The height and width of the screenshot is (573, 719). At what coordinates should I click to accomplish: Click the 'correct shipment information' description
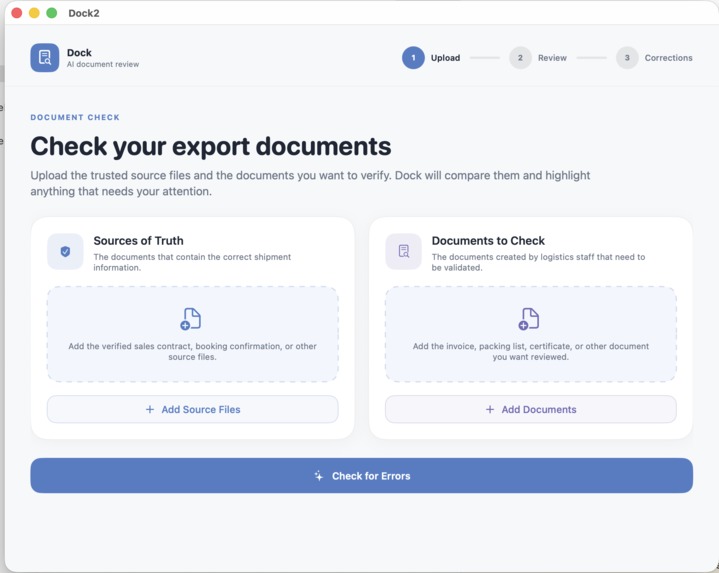[x=192, y=262]
